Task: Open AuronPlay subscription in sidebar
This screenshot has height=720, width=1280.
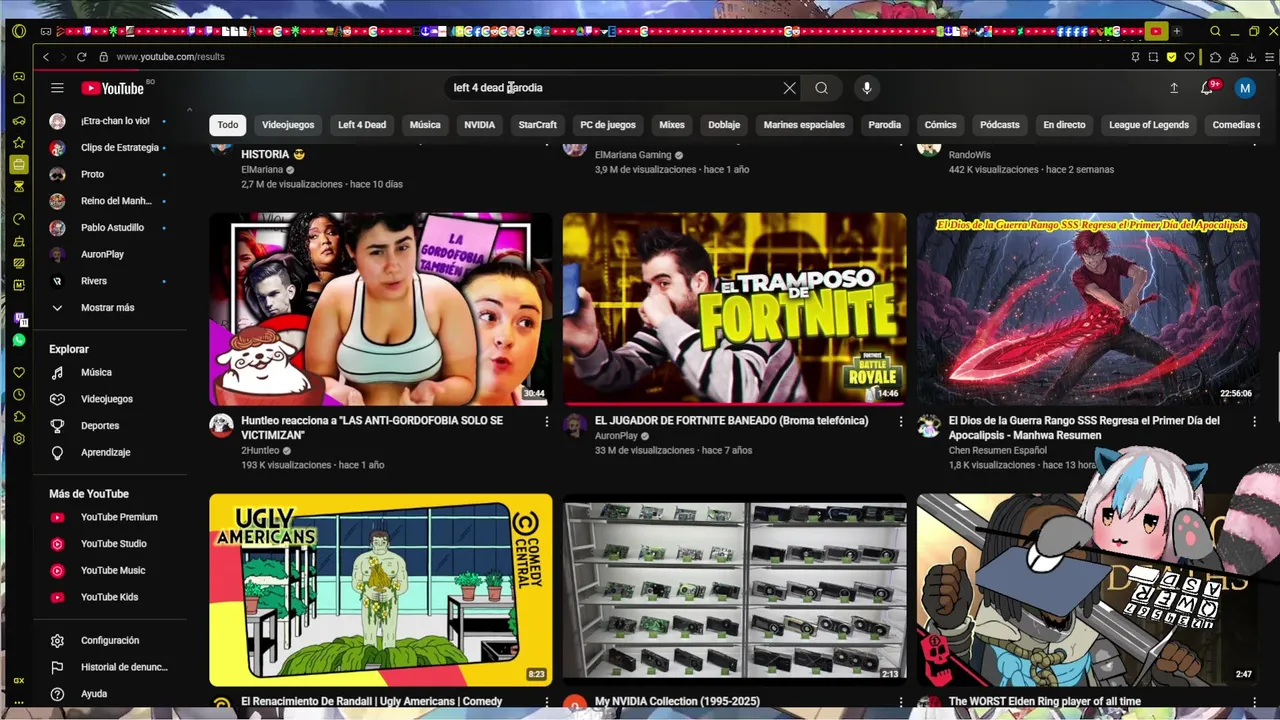Action: (x=102, y=254)
